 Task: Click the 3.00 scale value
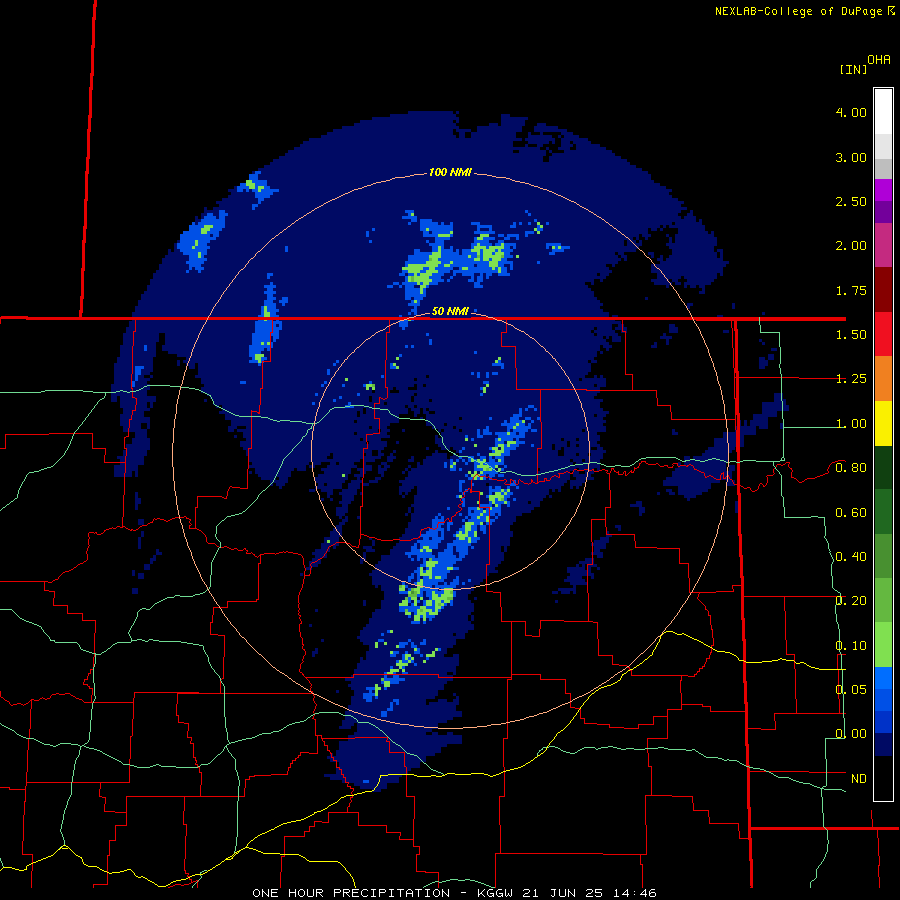coord(851,157)
